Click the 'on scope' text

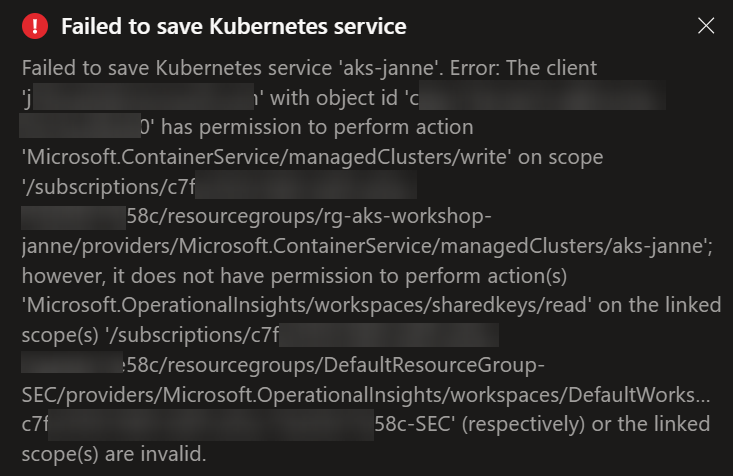(x=560, y=157)
